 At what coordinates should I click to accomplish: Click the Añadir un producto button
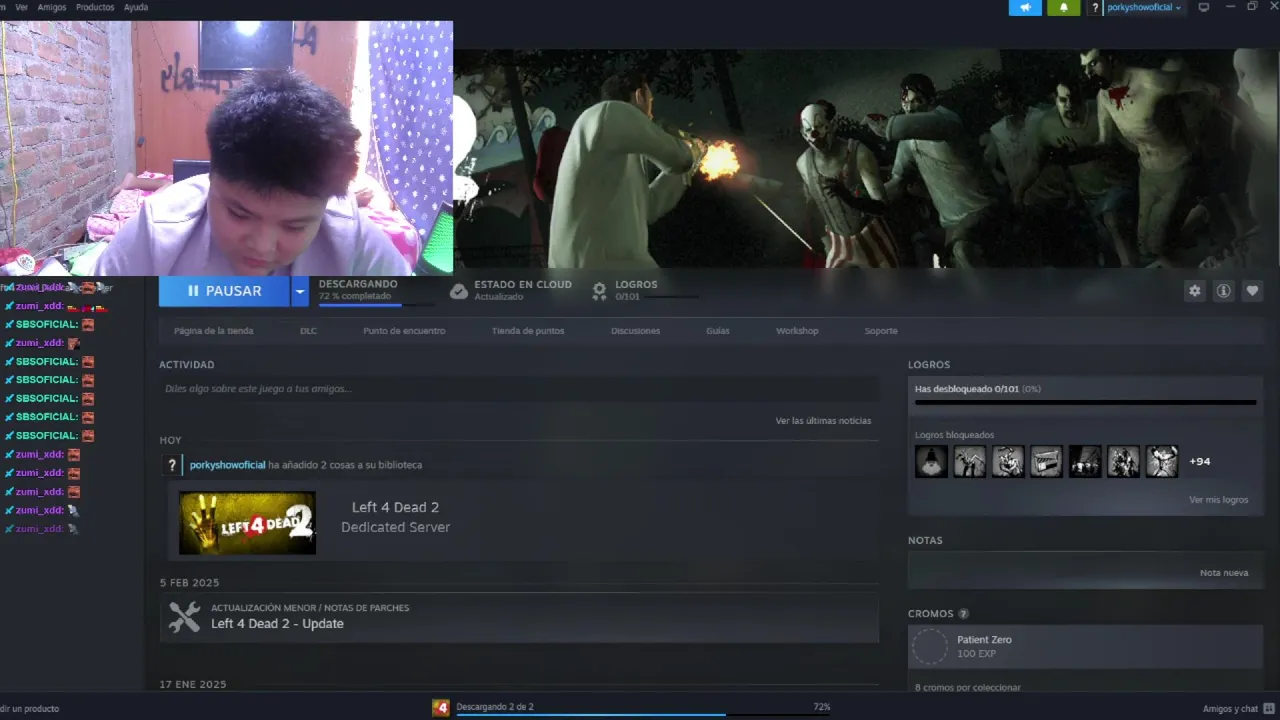coord(29,709)
